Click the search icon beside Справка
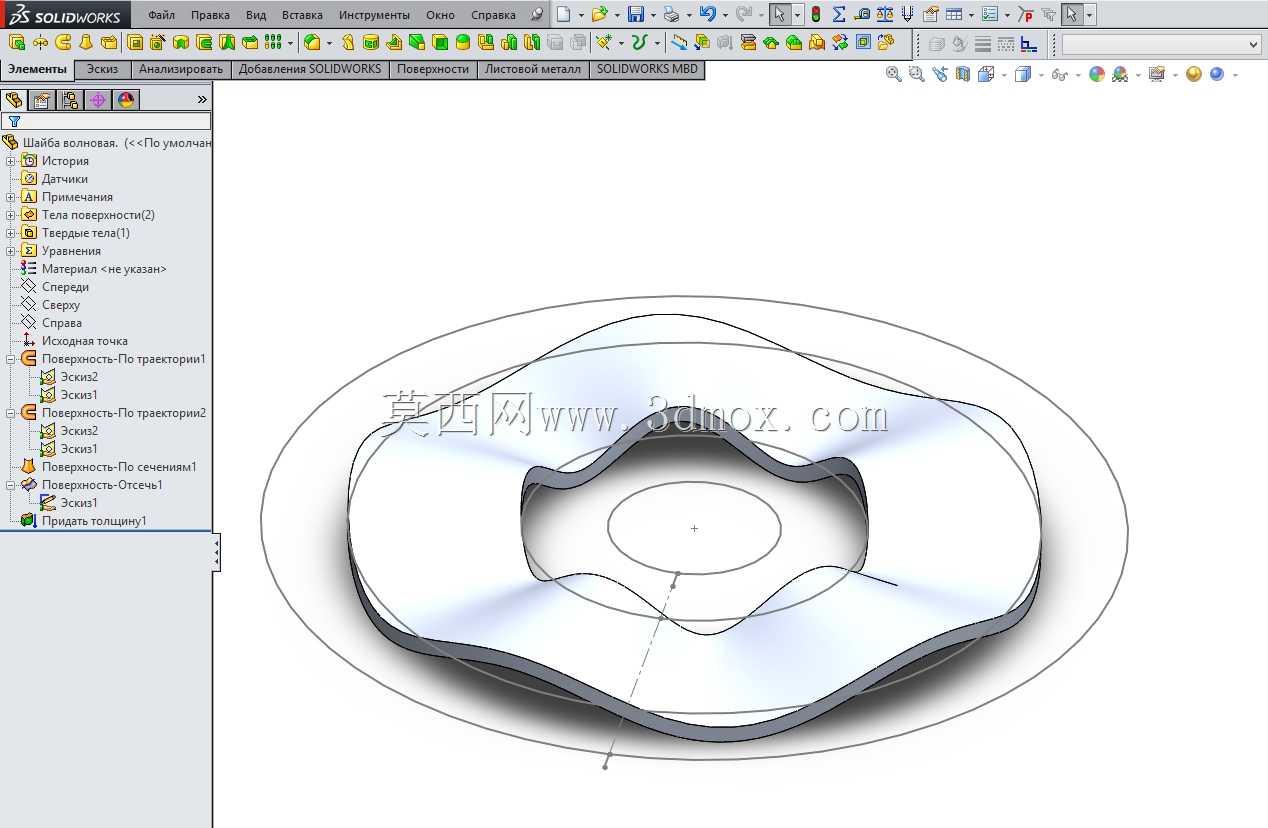Image resolution: width=1268 pixels, height=828 pixels. 537,15
